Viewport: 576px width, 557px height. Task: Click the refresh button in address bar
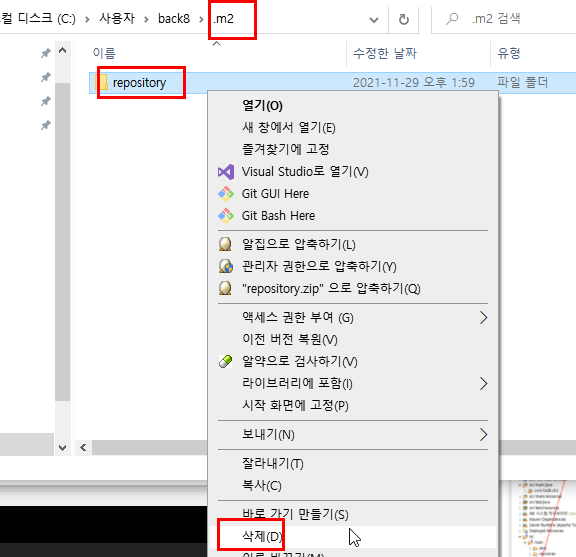point(404,19)
